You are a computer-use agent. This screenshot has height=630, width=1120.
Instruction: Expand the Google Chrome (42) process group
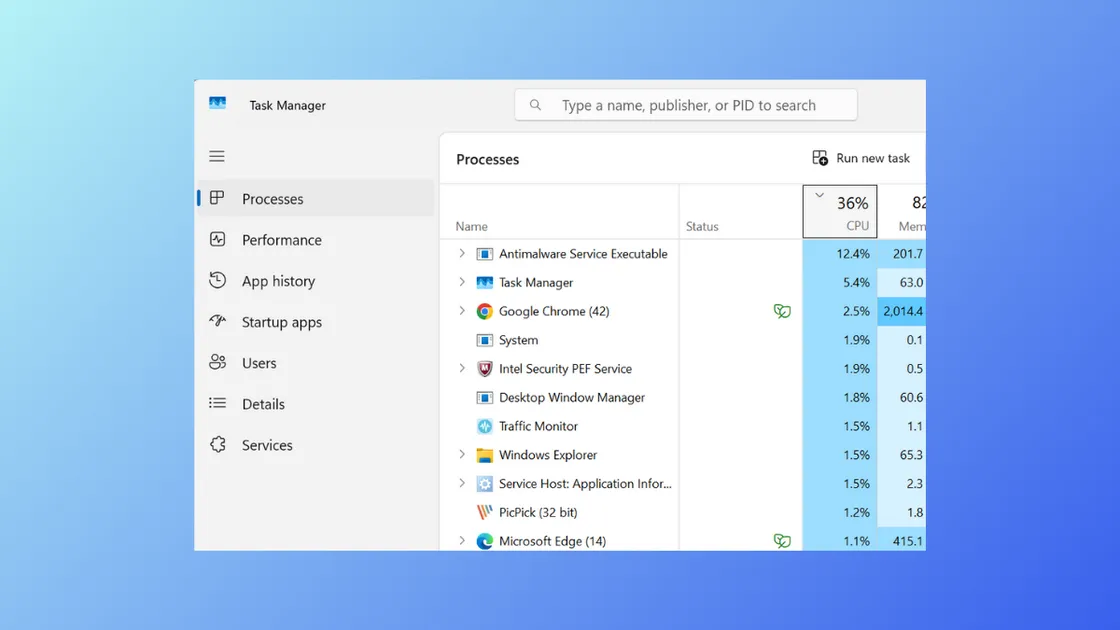coord(461,311)
